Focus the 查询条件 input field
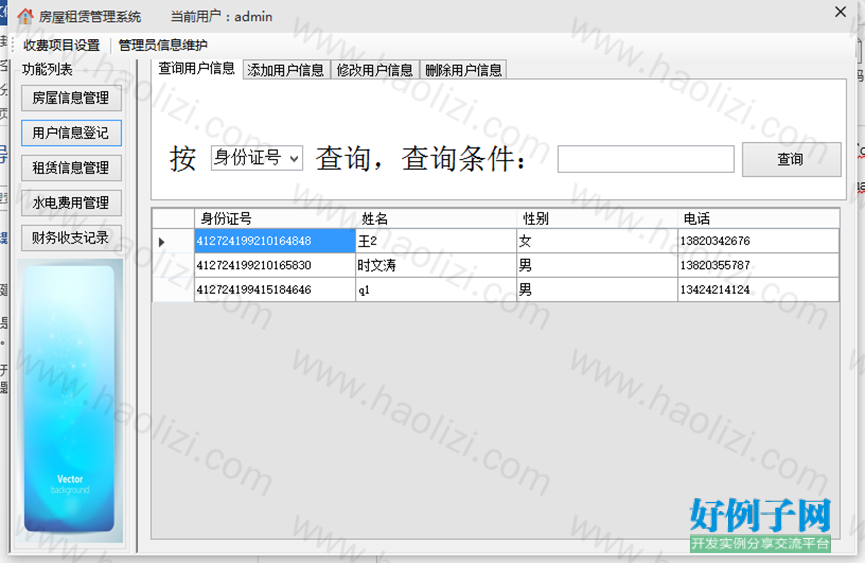865x563 pixels. click(645, 159)
